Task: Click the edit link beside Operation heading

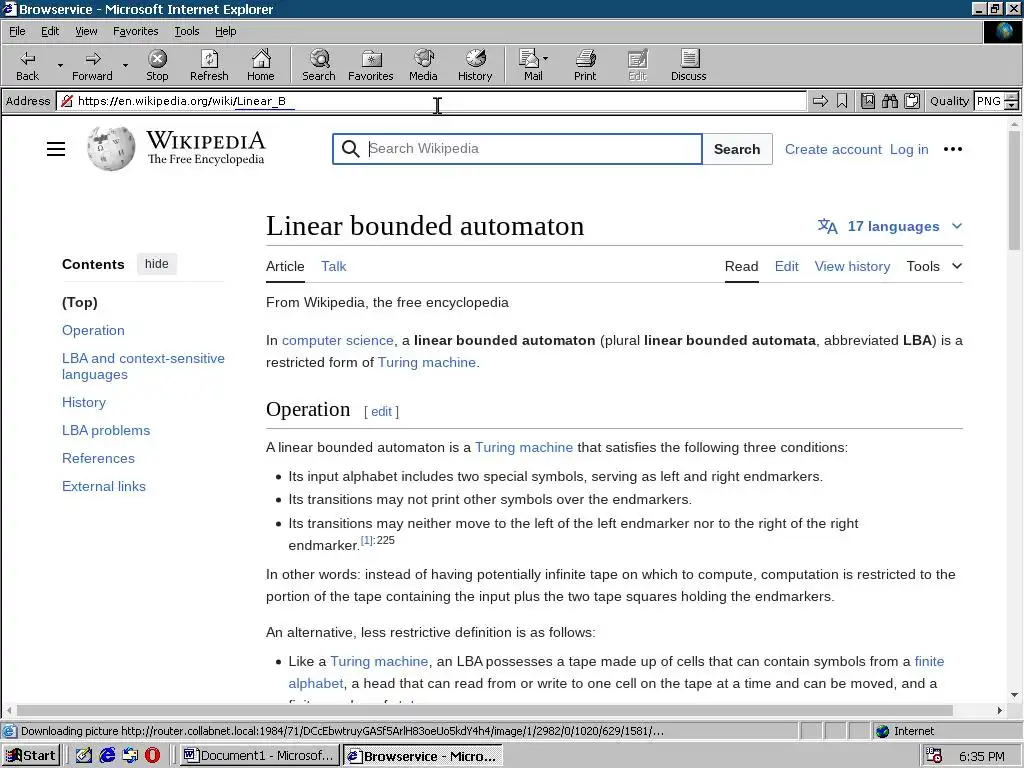Action: pos(381,411)
